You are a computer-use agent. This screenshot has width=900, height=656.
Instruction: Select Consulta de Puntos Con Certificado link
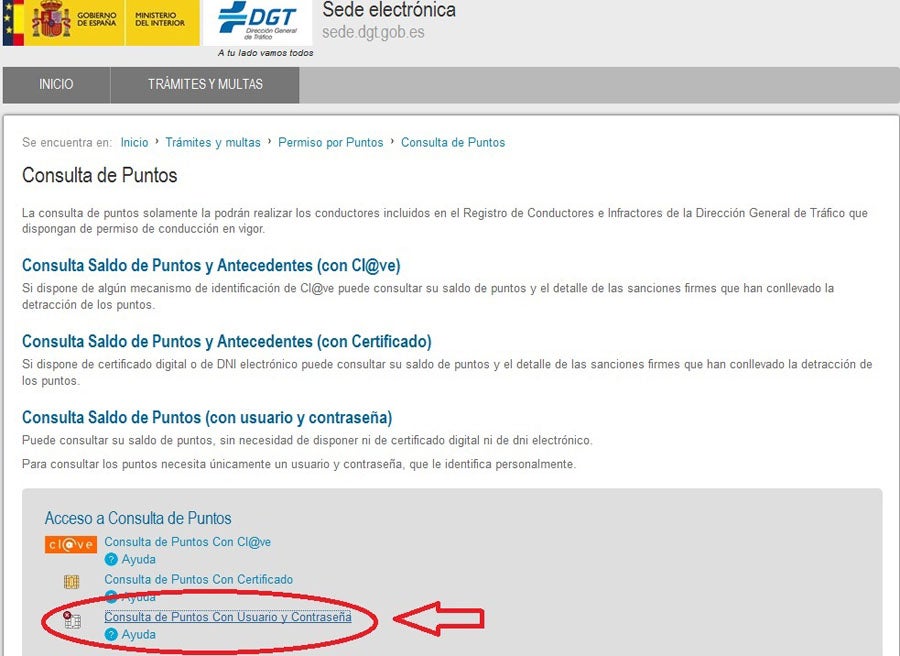click(199, 580)
